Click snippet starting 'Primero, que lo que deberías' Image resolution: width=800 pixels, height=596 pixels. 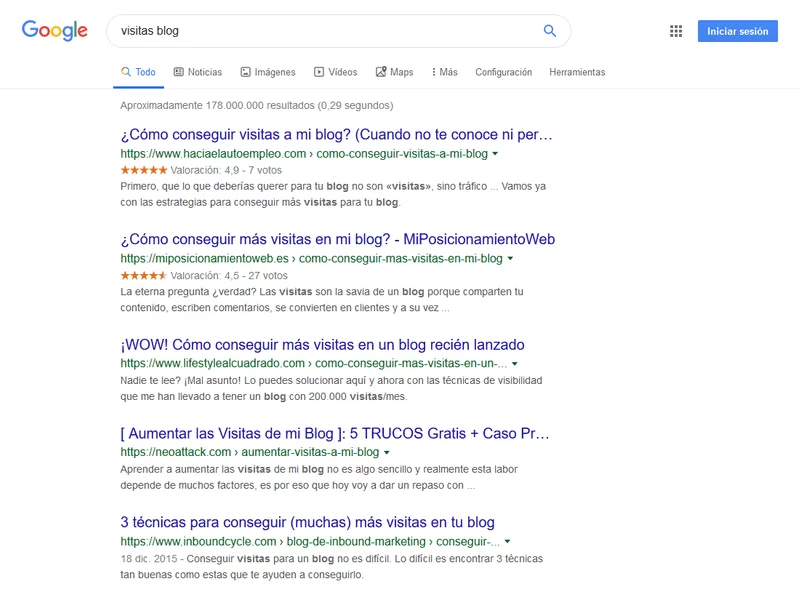(x=333, y=194)
